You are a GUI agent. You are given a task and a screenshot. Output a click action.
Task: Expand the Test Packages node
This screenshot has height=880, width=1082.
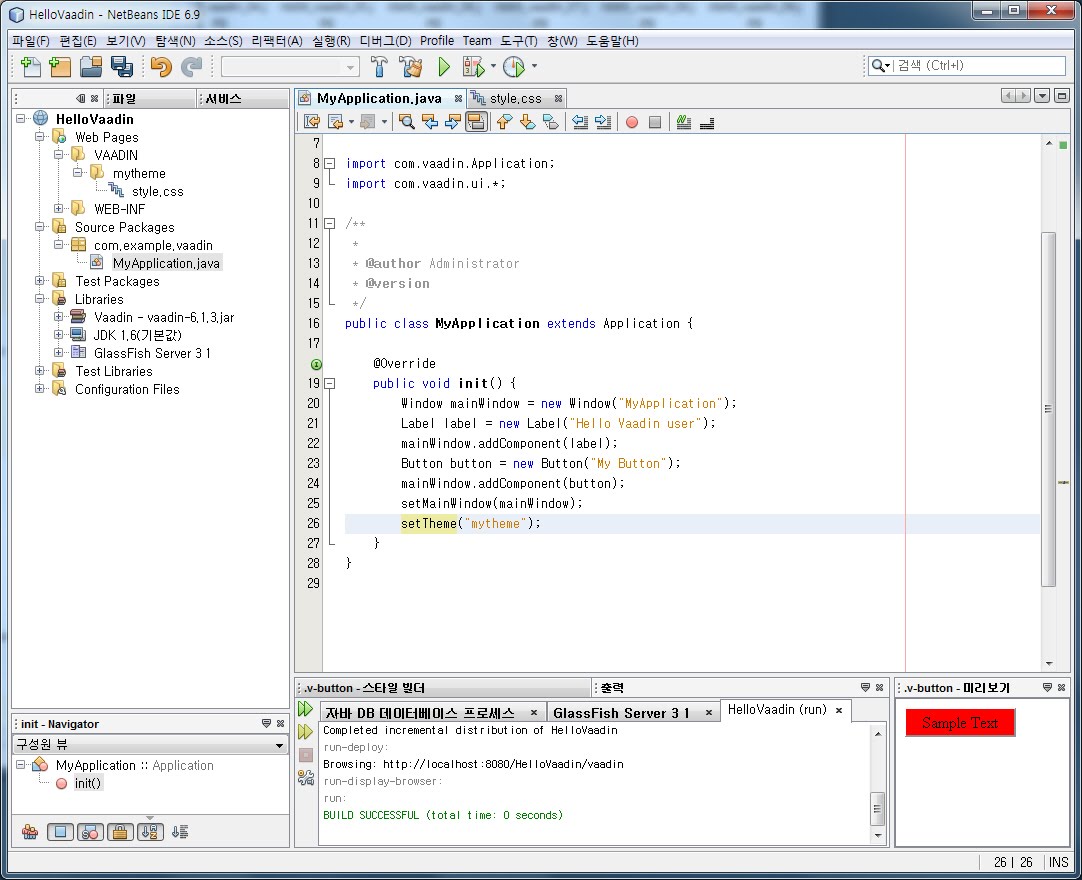(40, 280)
